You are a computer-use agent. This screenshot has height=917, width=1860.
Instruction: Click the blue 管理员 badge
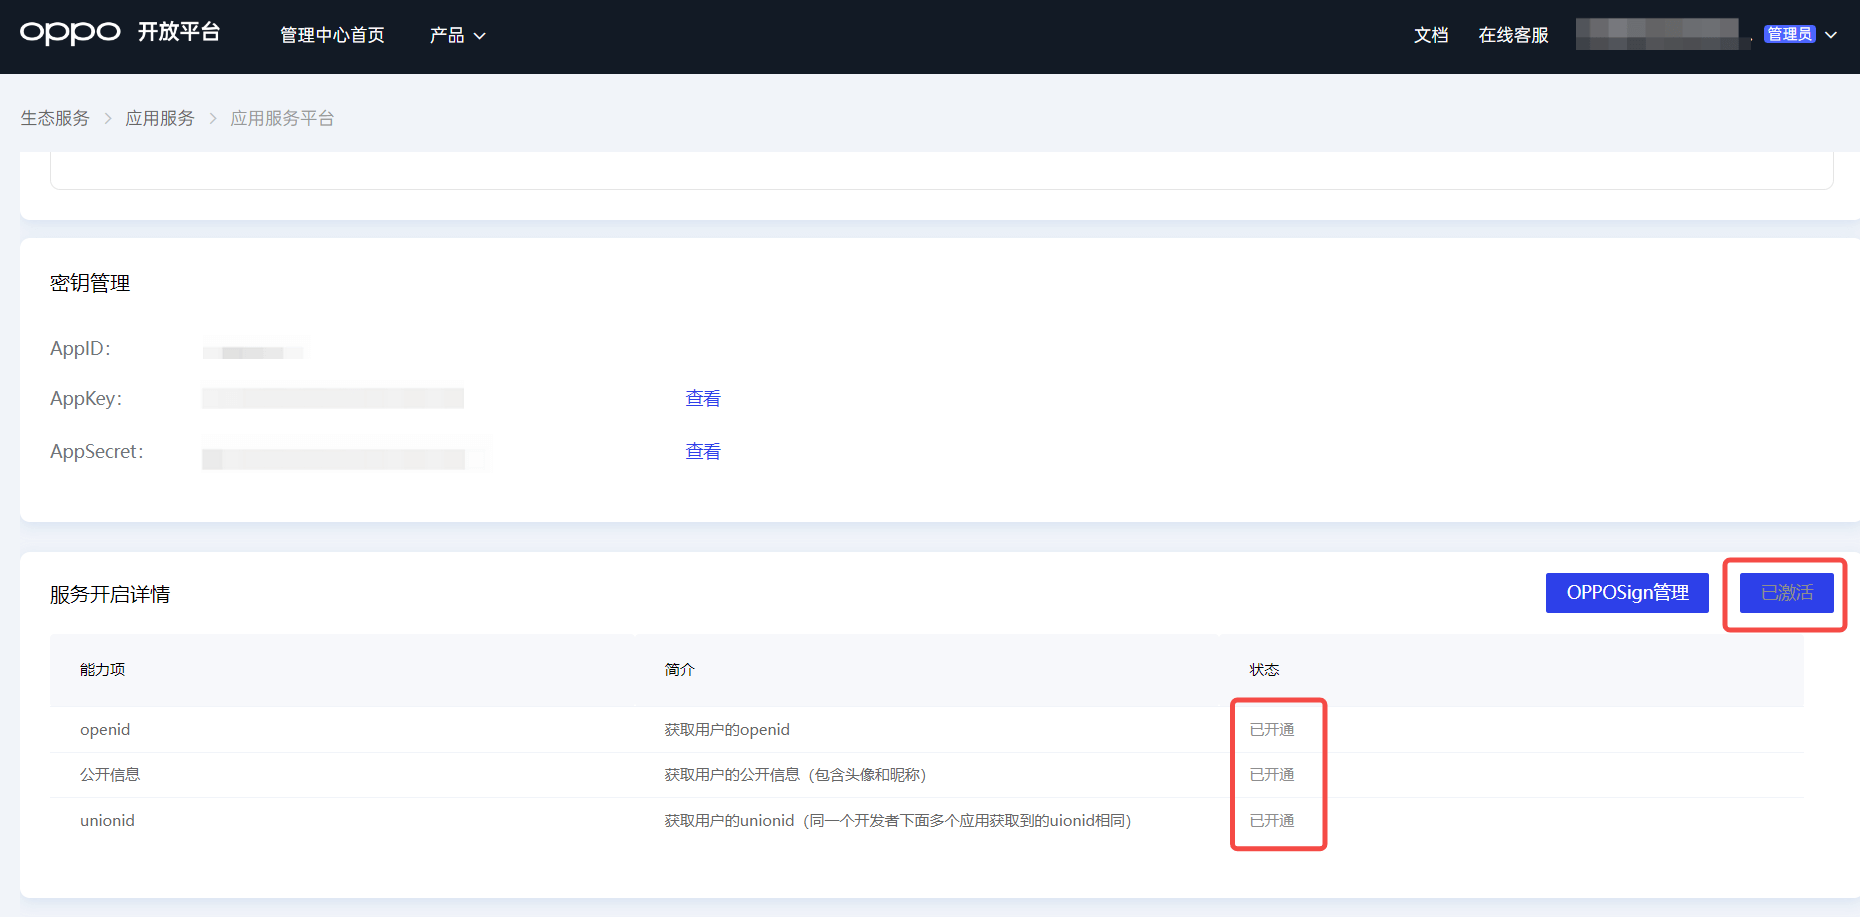tap(1789, 34)
